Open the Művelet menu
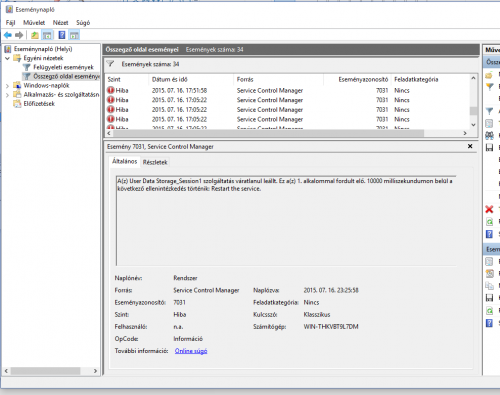Image resolution: width=500 pixels, height=395 pixels. (34, 23)
